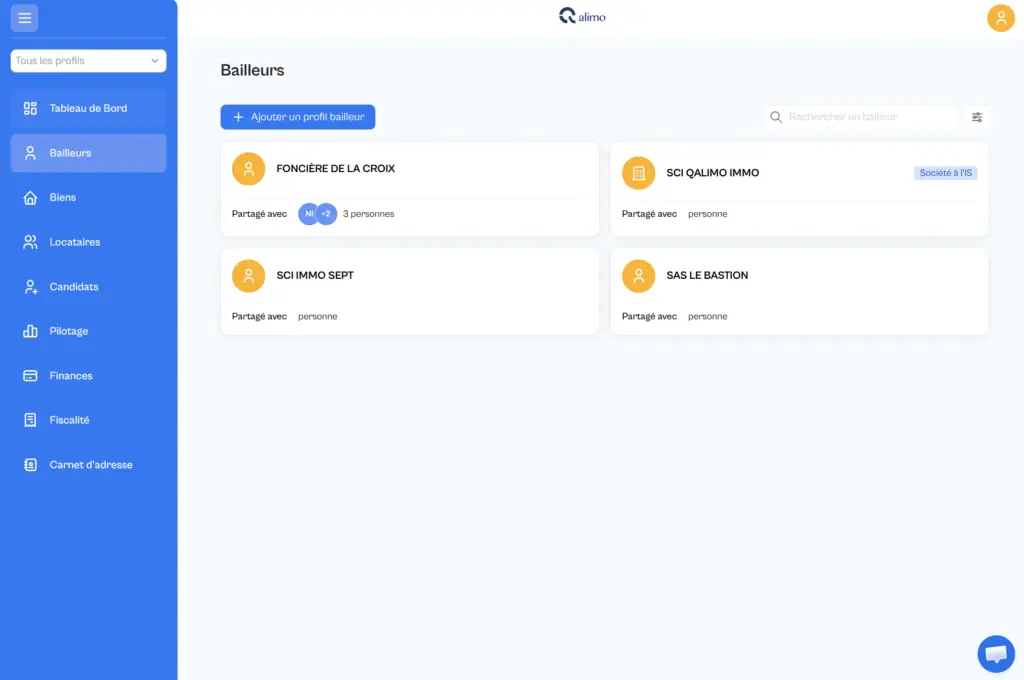Select the Bailleurs menu item
This screenshot has width=1024, height=680.
point(88,153)
